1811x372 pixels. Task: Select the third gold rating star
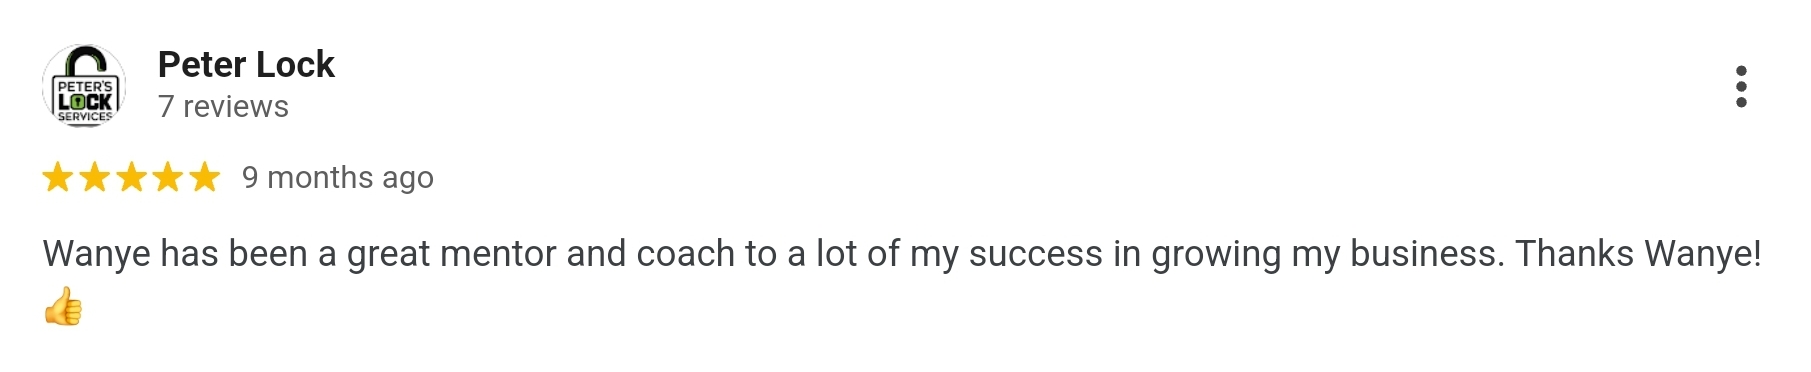tap(131, 177)
